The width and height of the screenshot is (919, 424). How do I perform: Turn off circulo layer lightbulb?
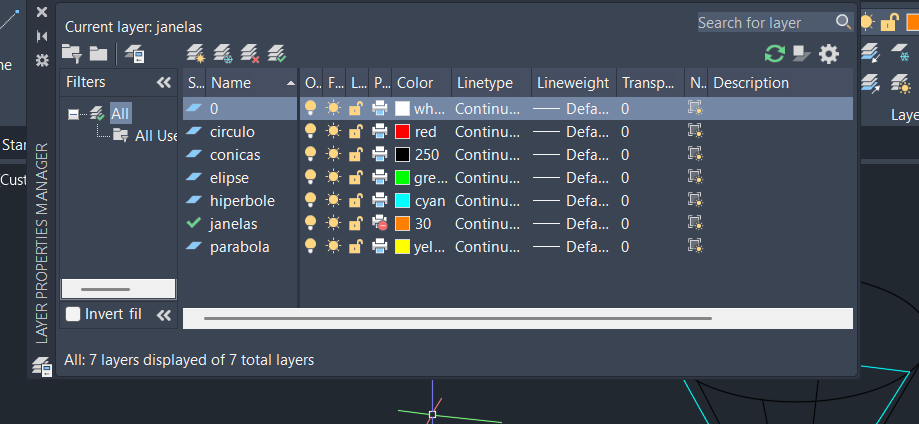point(311,131)
